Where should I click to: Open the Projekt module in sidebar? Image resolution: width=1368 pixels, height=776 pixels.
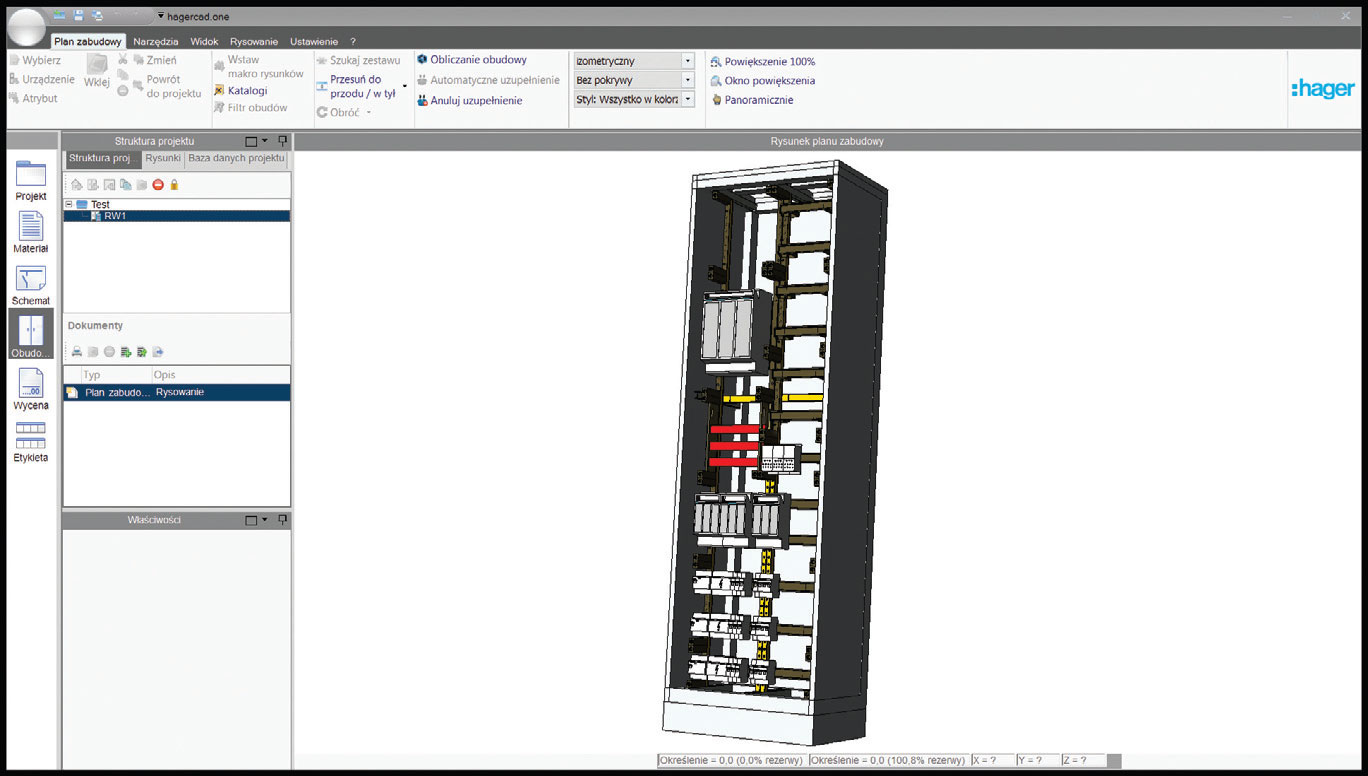point(31,180)
